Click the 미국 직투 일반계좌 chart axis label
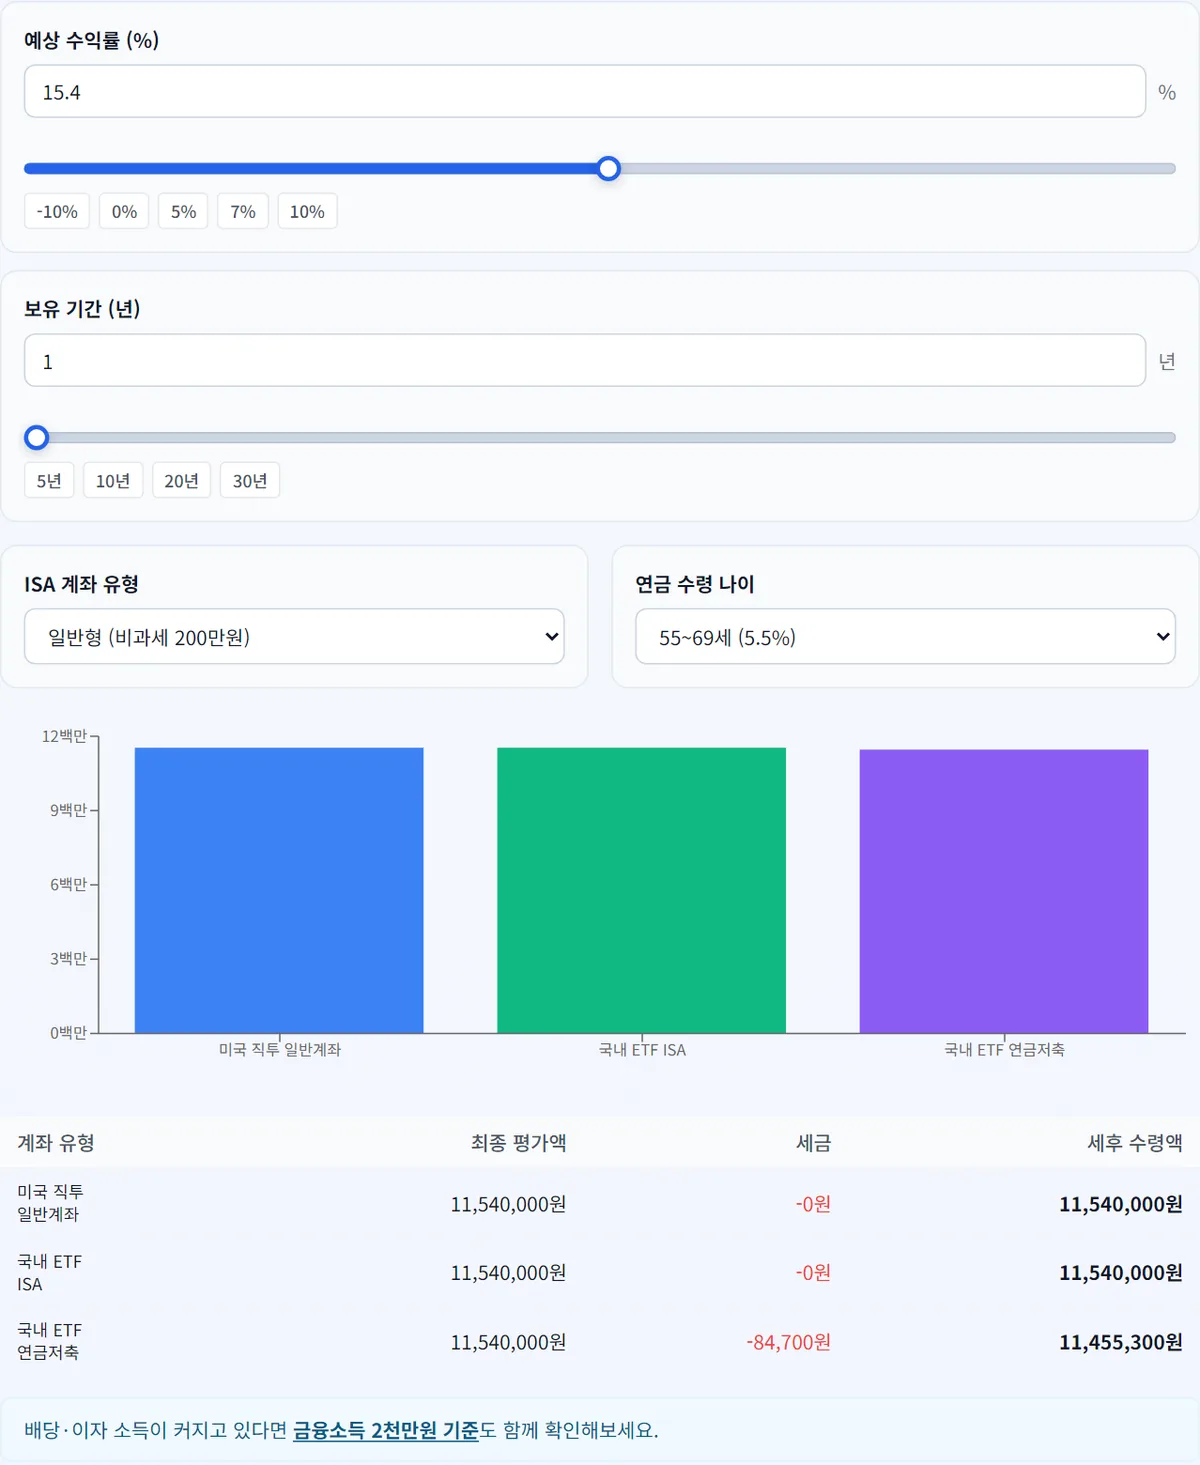The image size is (1200, 1465). pyautogui.click(x=280, y=1050)
